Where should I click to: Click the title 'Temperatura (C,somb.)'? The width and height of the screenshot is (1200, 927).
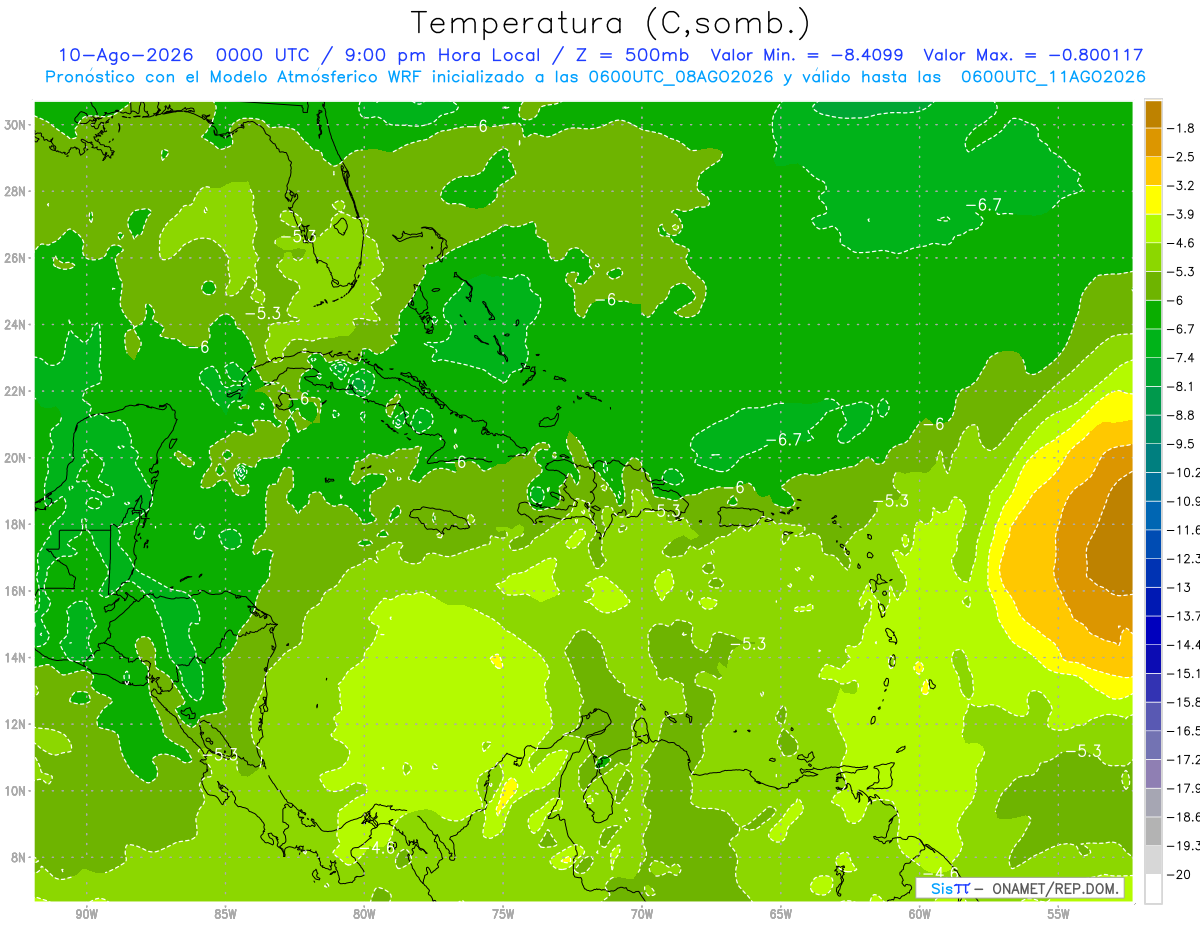coord(611,23)
